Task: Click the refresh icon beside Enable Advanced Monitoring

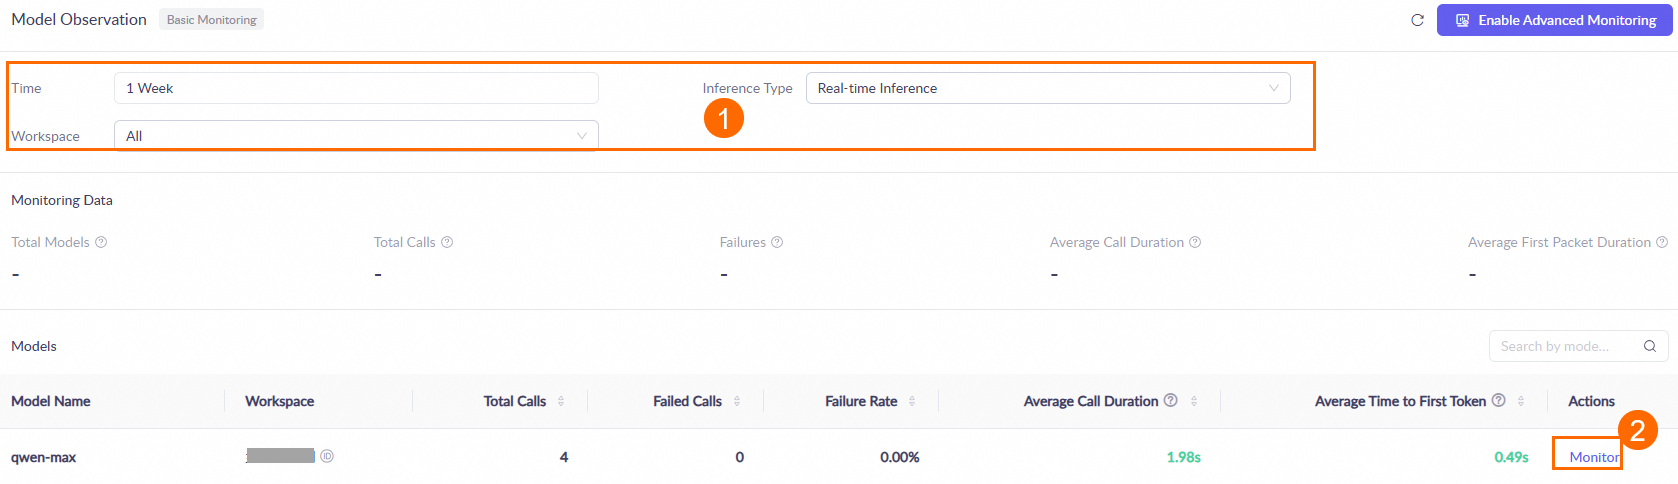Action: click(1417, 20)
